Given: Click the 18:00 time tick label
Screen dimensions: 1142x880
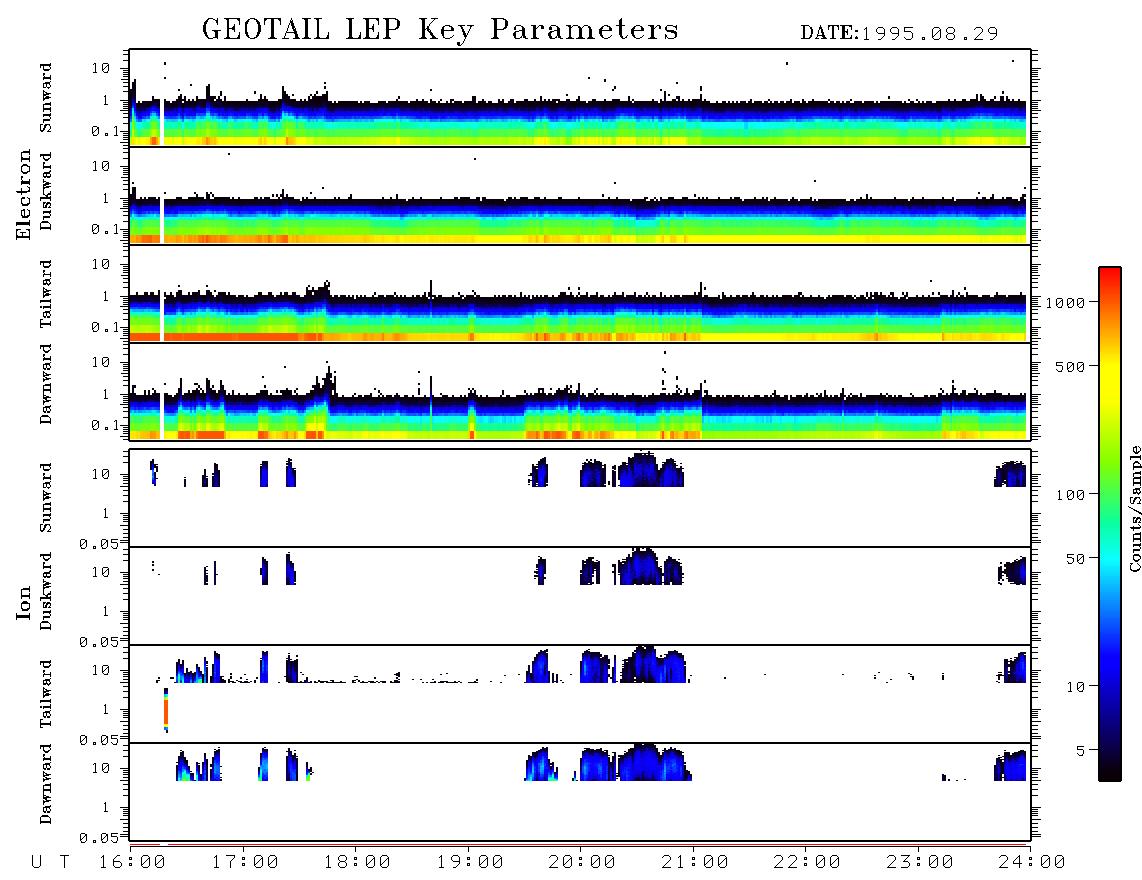Looking at the screenshot, I should pyautogui.click(x=358, y=862).
